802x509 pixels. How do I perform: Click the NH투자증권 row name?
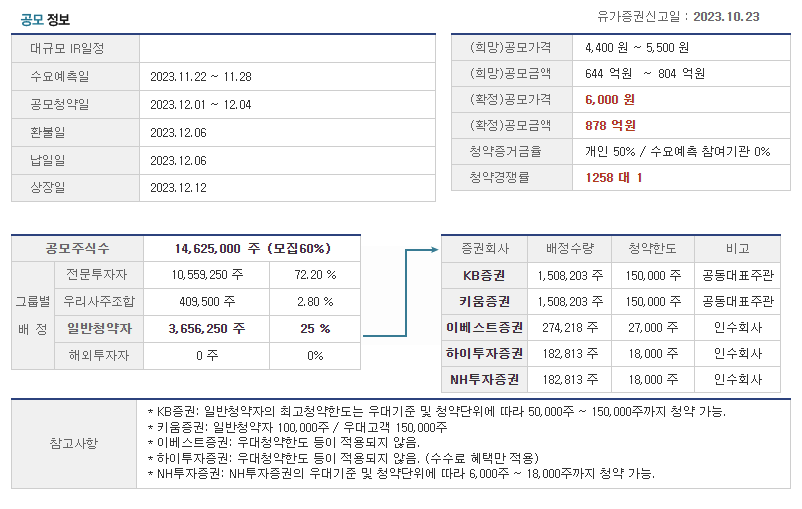[484, 380]
